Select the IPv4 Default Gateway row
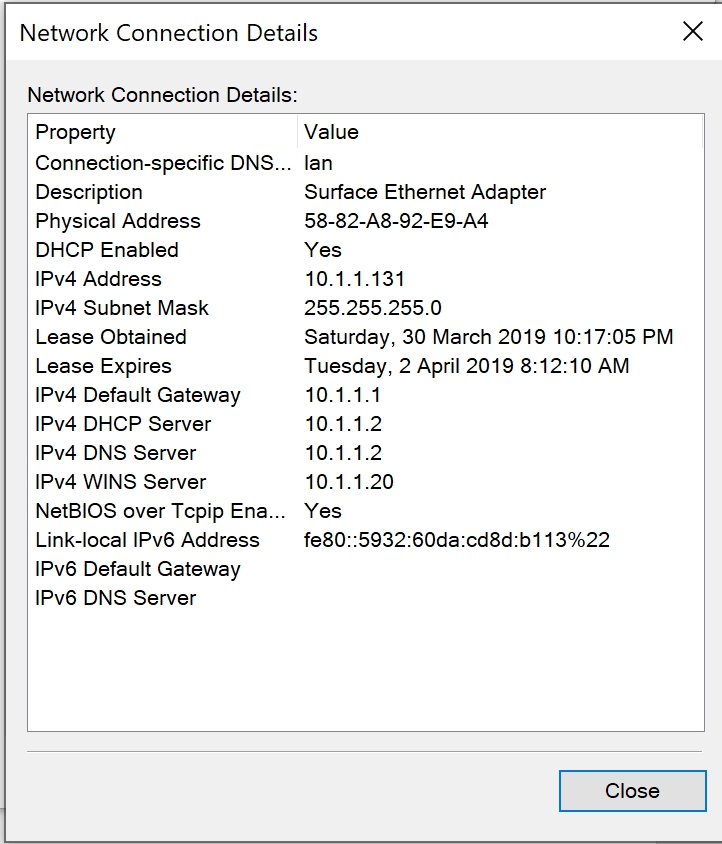 138,395
